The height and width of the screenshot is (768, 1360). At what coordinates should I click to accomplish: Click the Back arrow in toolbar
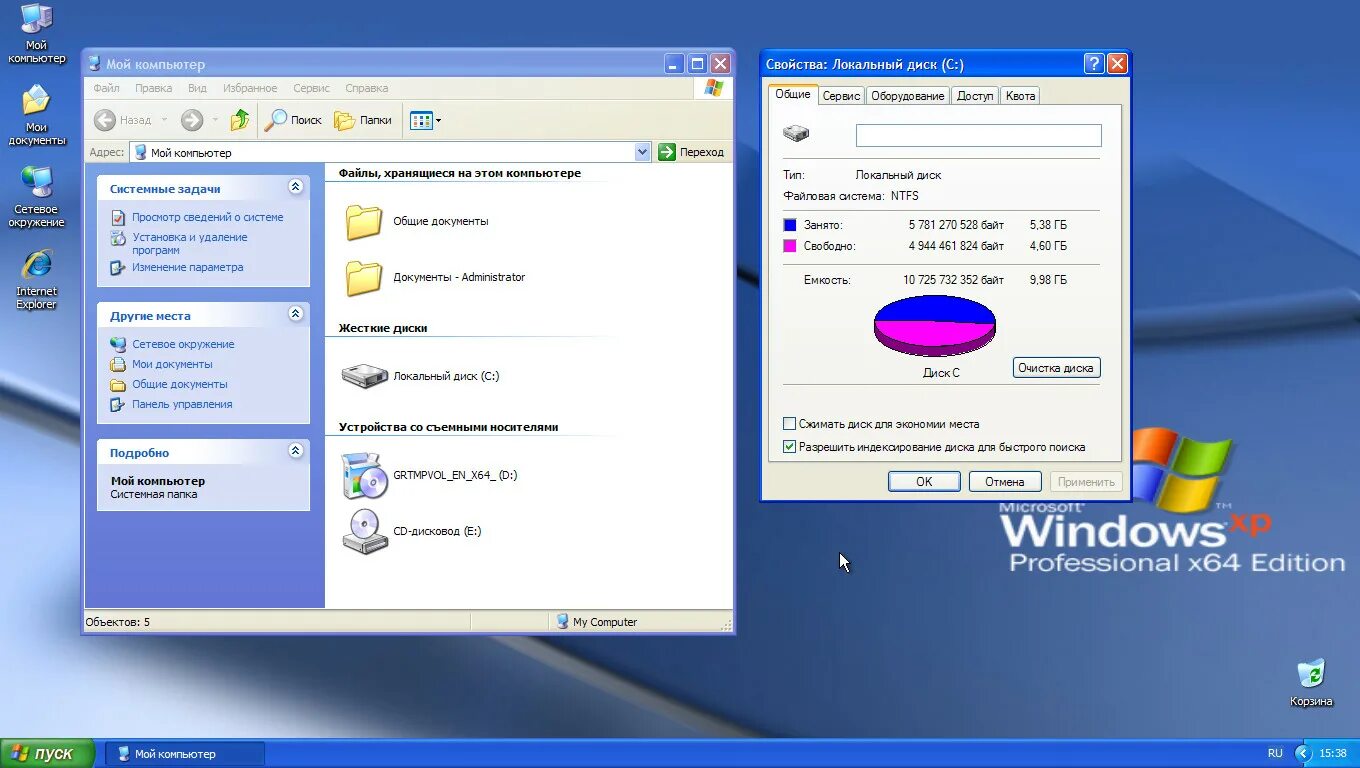[105, 120]
